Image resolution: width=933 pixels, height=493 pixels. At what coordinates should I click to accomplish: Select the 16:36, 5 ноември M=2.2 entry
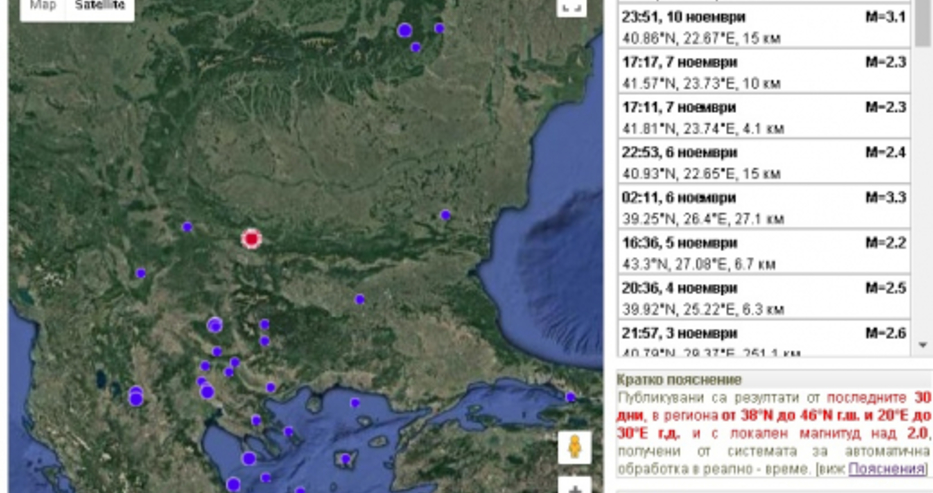coord(765,252)
